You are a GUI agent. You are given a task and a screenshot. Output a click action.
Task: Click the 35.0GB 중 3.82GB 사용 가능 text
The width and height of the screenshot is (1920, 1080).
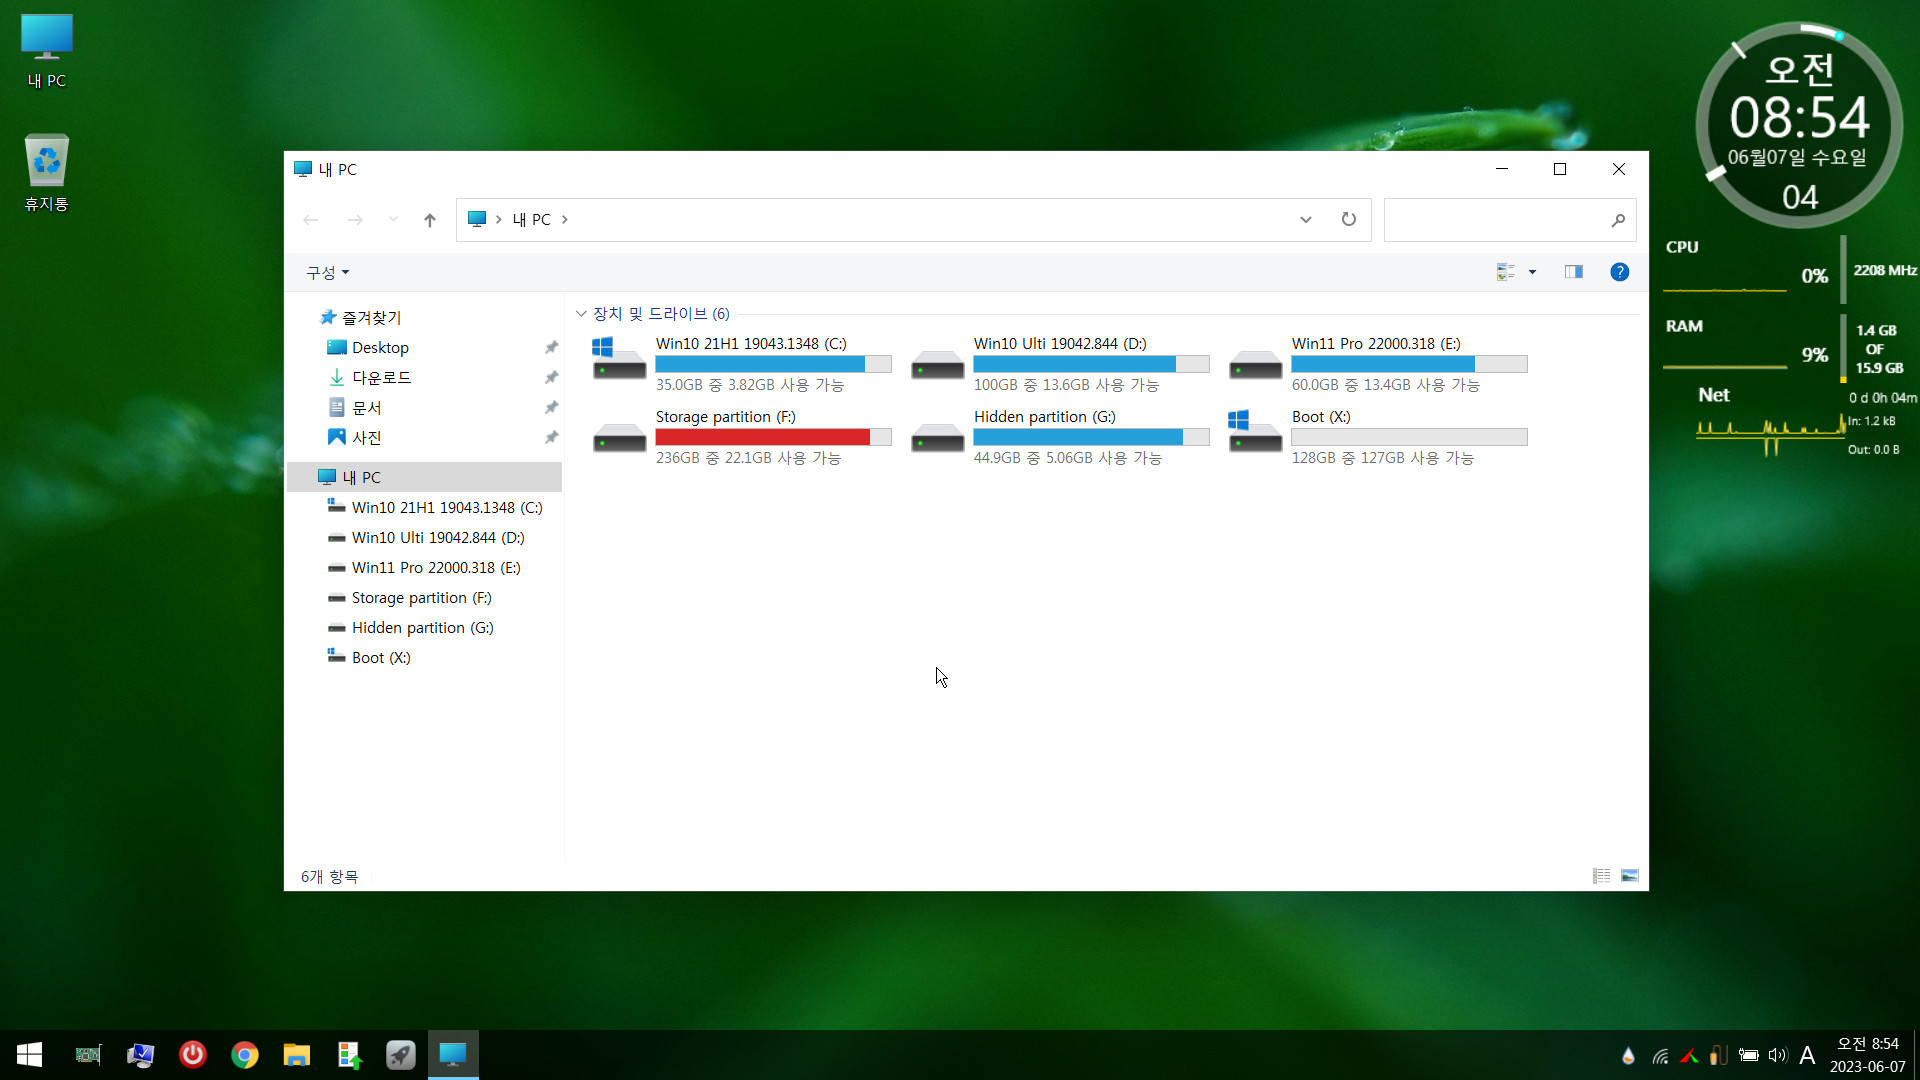click(750, 385)
